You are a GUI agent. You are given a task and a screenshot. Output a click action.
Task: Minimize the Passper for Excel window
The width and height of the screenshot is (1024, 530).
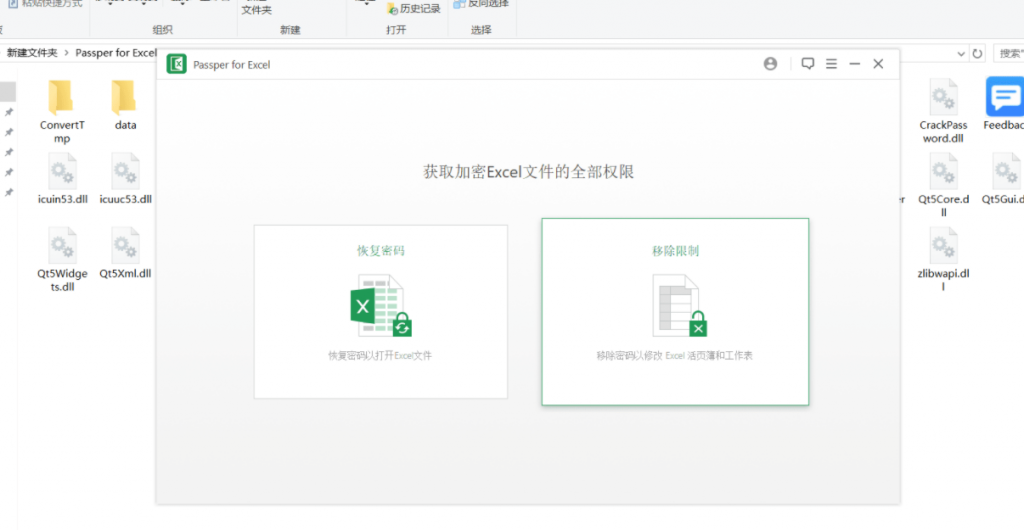pyautogui.click(x=855, y=64)
